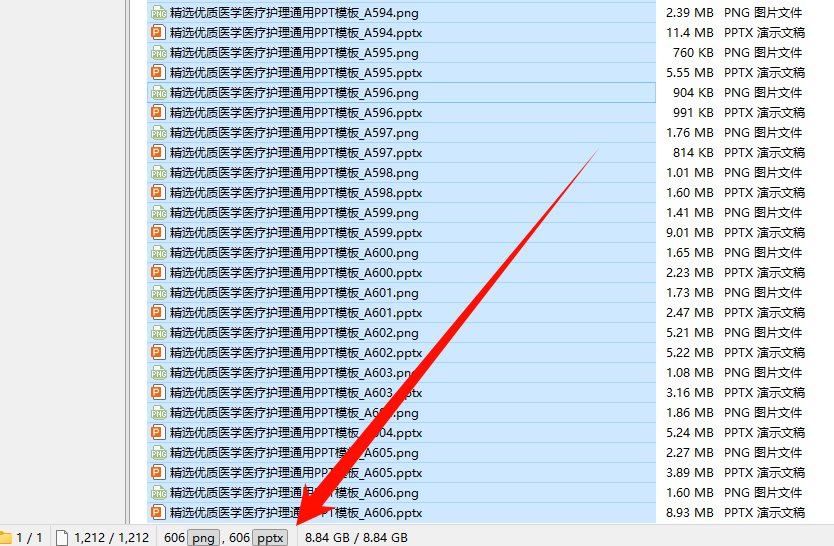Click PNG icon of A605.png file
This screenshot has height=546, width=834.
(159, 453)
